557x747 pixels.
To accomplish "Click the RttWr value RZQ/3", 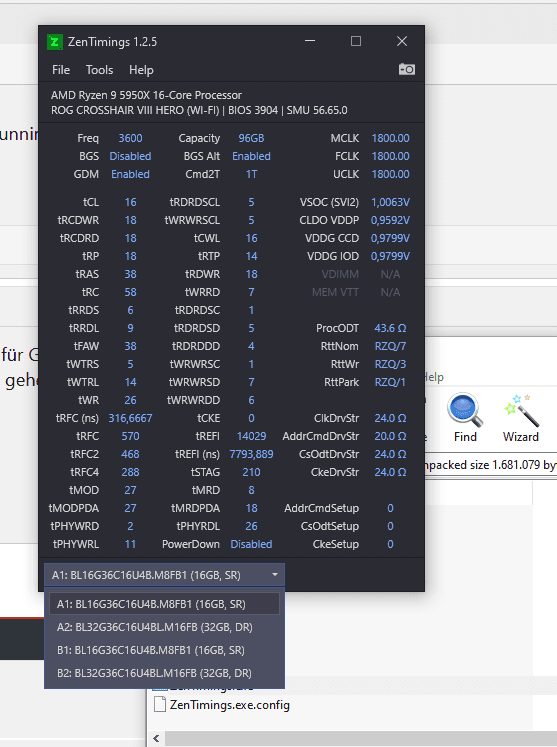I will (x=390, y=364).
